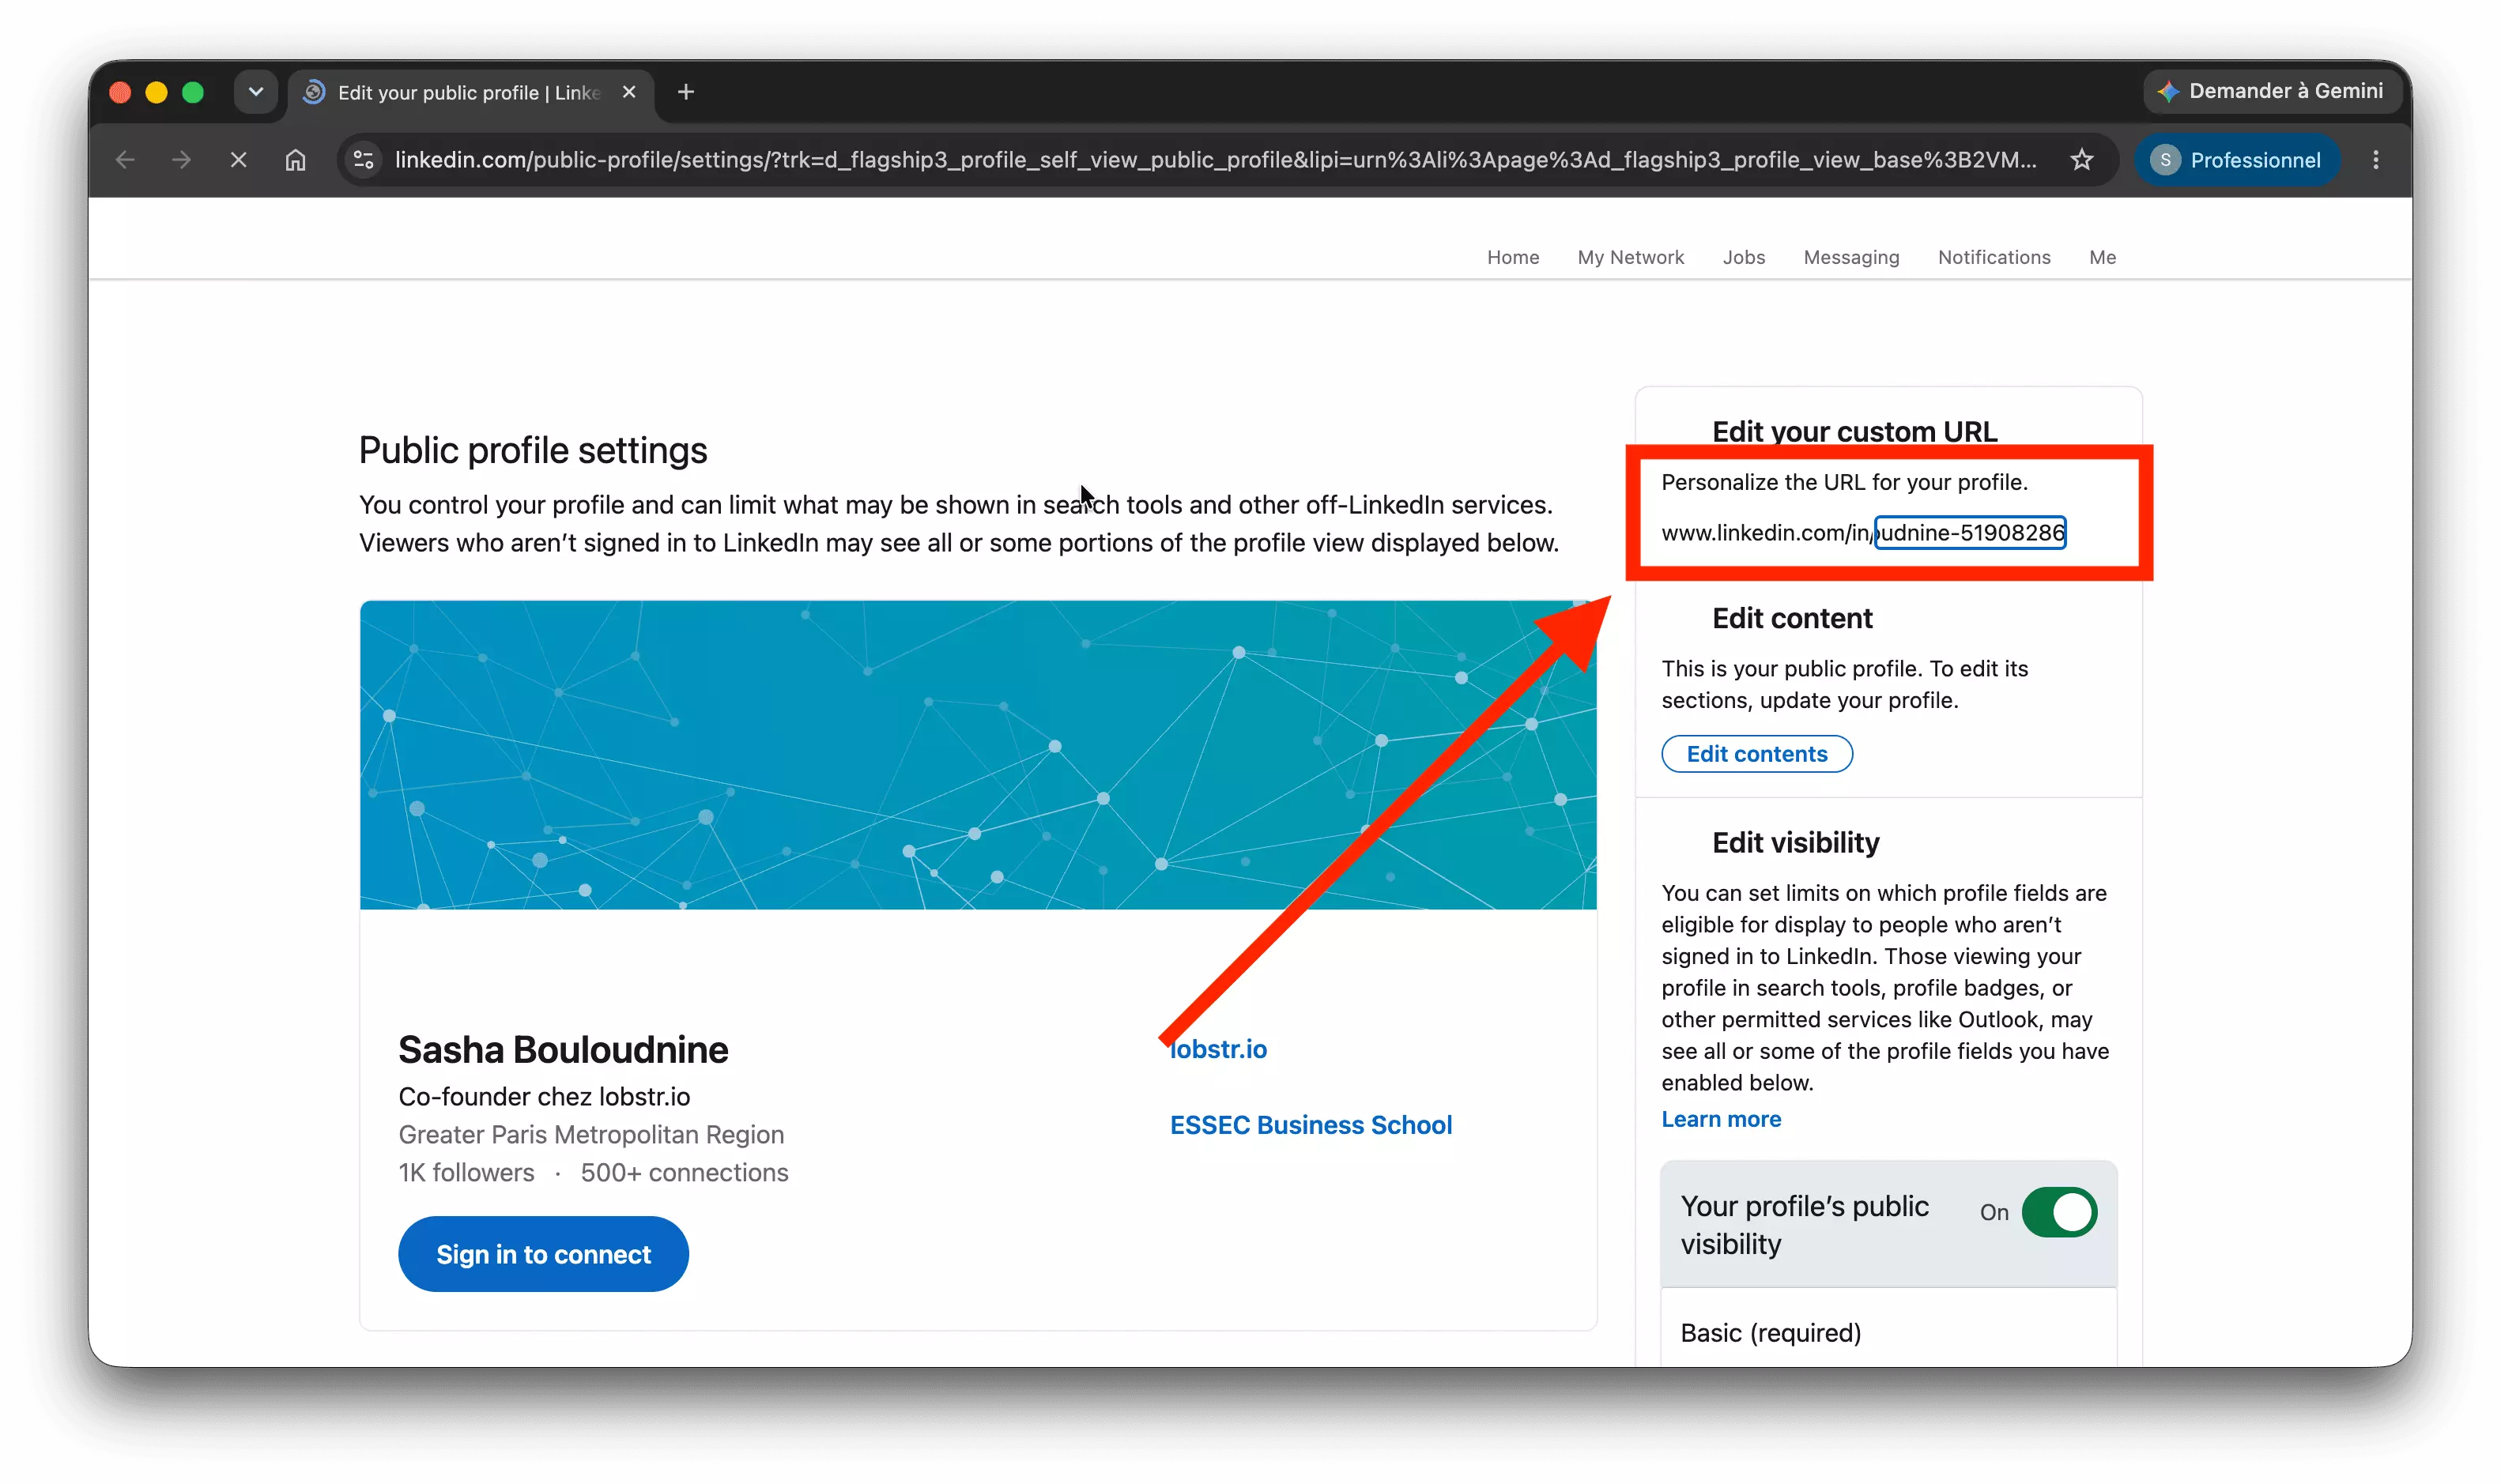The image size is (2501, 1484).
Task: Click the linkedin.com address bar URL
Action: [x=1214, y=160]
